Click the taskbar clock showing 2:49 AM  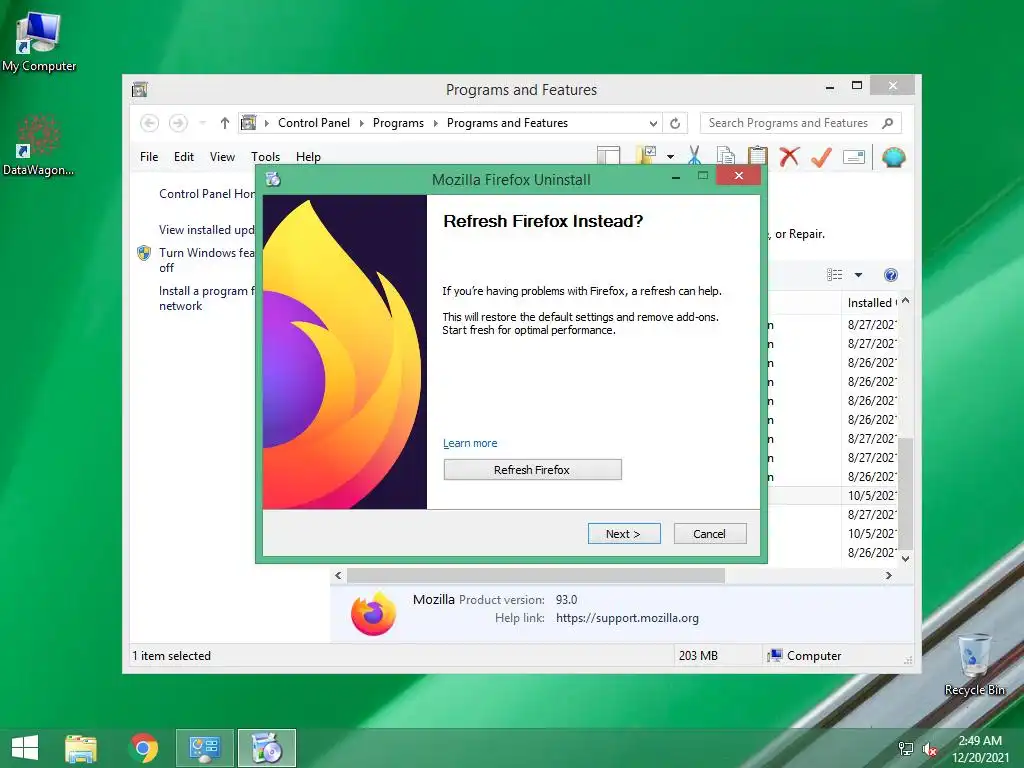click(x=980, y=749)
